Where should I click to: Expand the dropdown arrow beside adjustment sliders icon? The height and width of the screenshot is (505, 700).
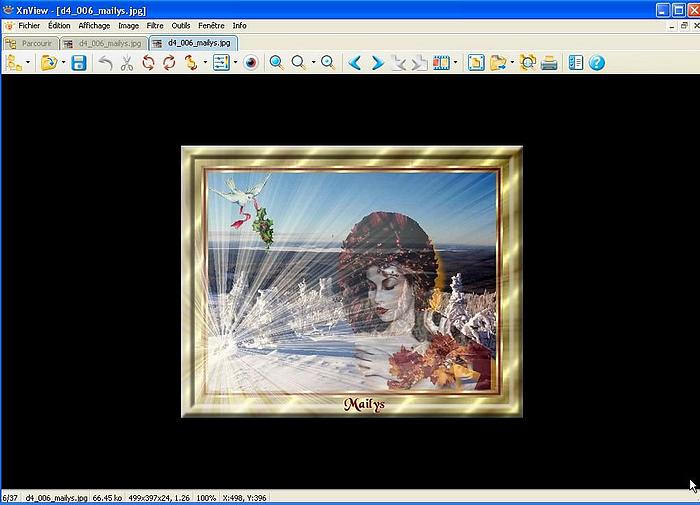coord(235,63)
